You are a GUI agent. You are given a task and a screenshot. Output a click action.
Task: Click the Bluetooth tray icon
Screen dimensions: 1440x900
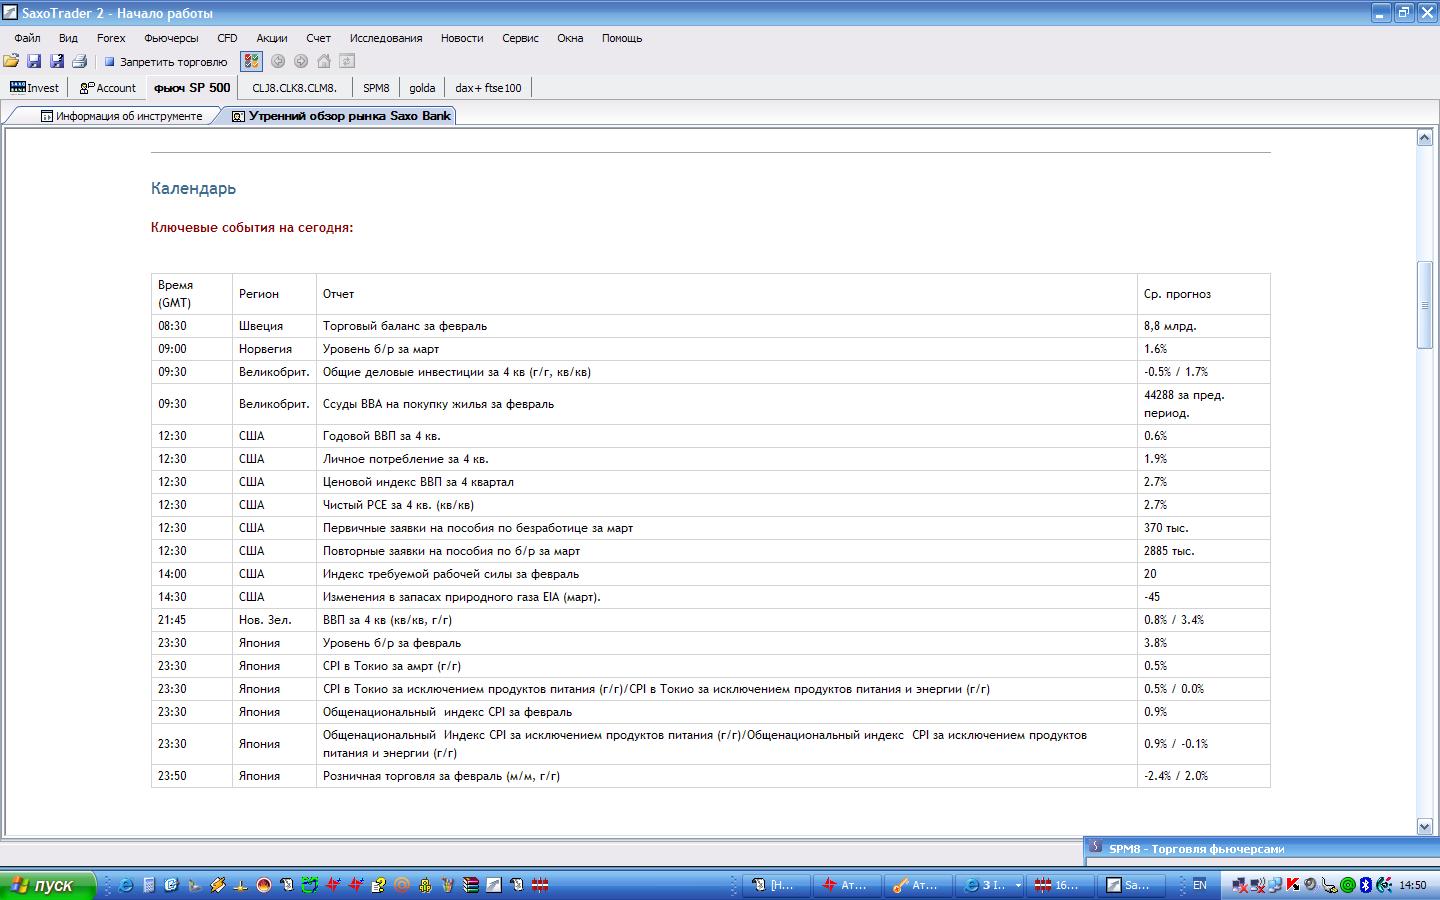pos(1364,885)
